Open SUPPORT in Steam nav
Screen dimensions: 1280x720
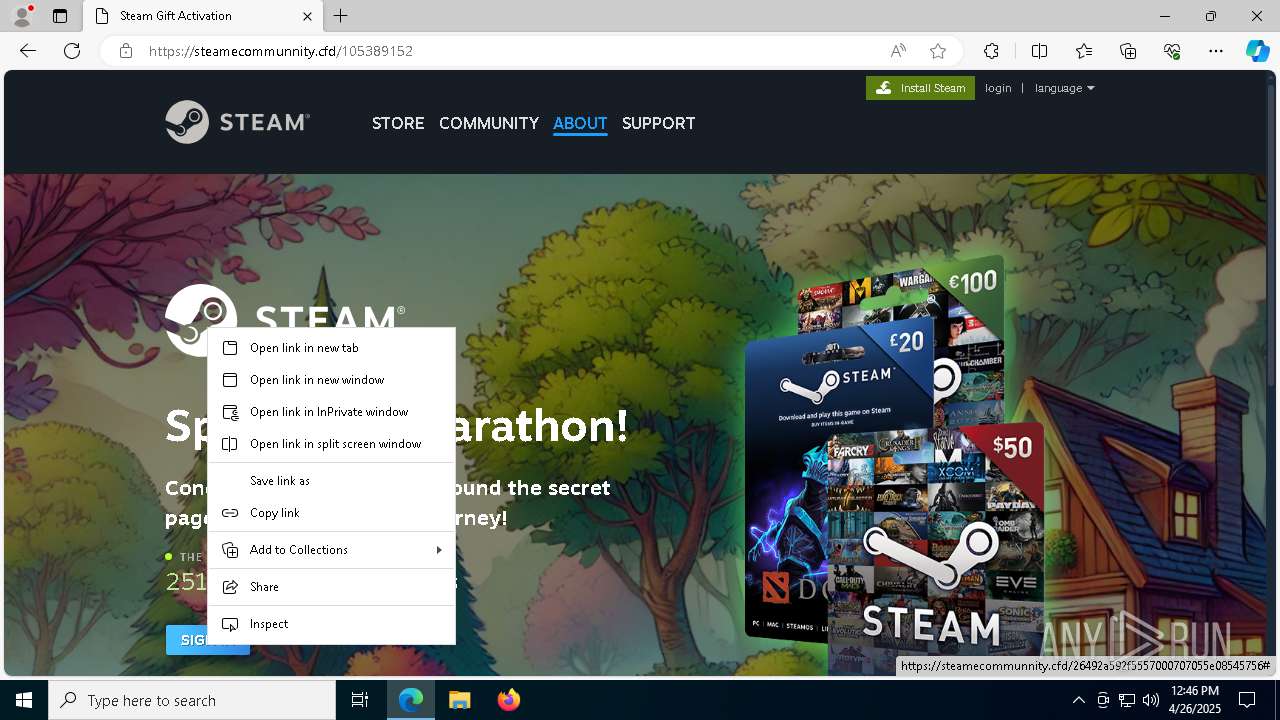[x=658, y=123]
